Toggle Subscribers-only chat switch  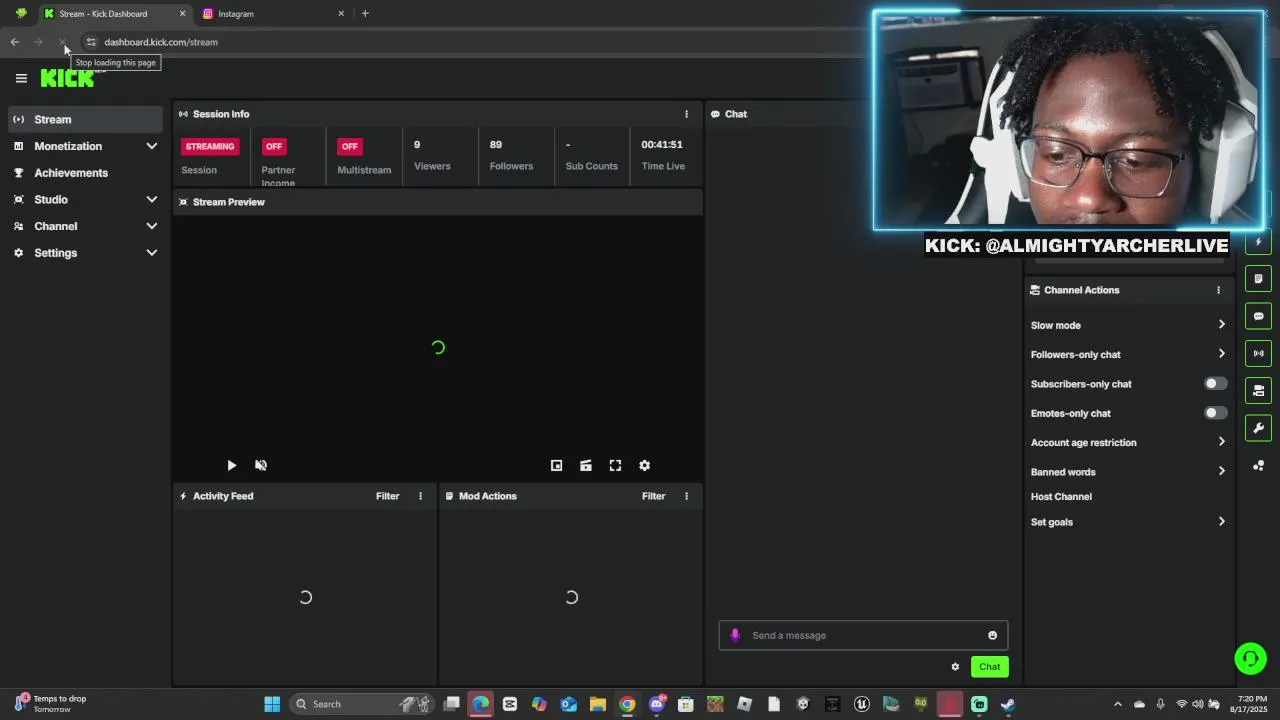1215,384
